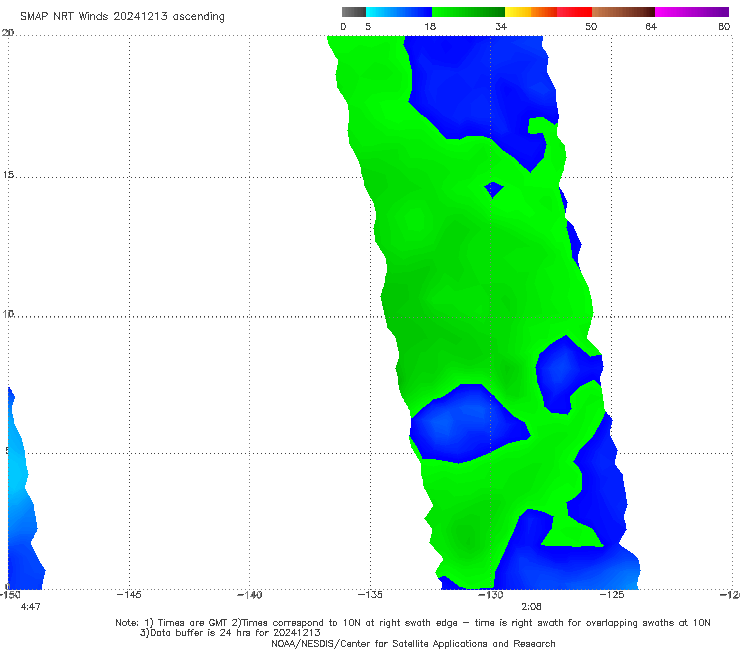Click longitude axis label '-140'
740x650 pixels.
249,595
